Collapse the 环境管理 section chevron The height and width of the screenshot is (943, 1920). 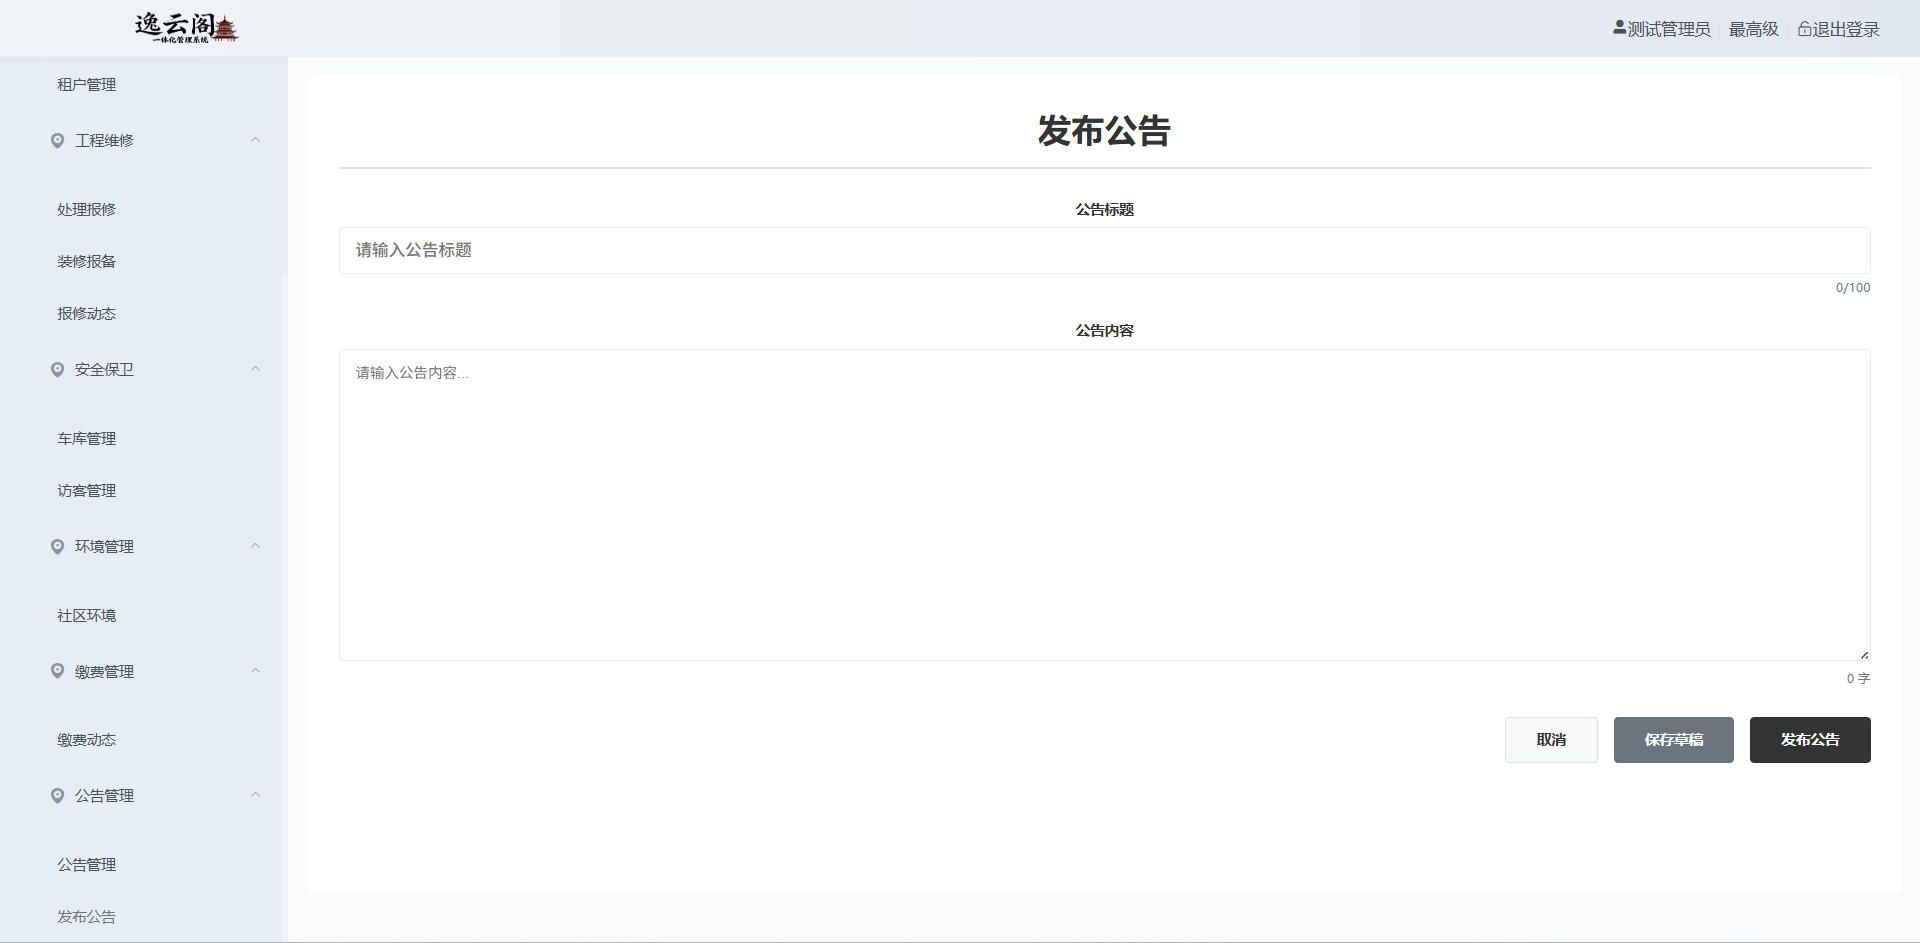pos(255,546)
